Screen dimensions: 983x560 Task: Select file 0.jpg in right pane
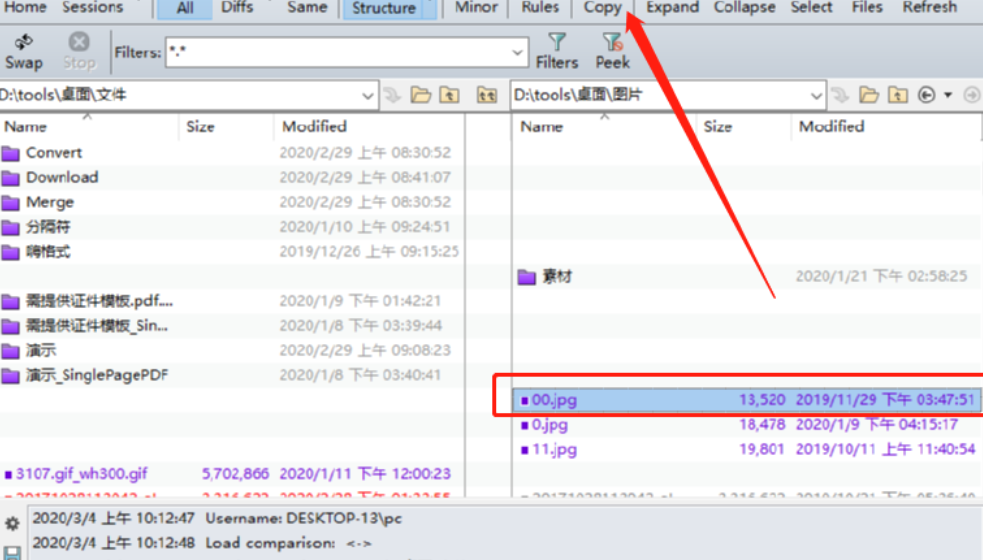pos(747,425)
